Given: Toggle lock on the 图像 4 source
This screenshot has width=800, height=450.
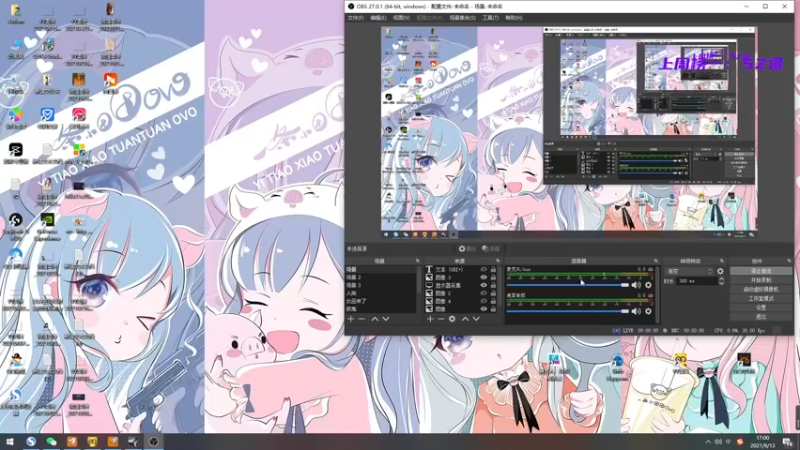Looking at the screenshot, I should [493, 302].
